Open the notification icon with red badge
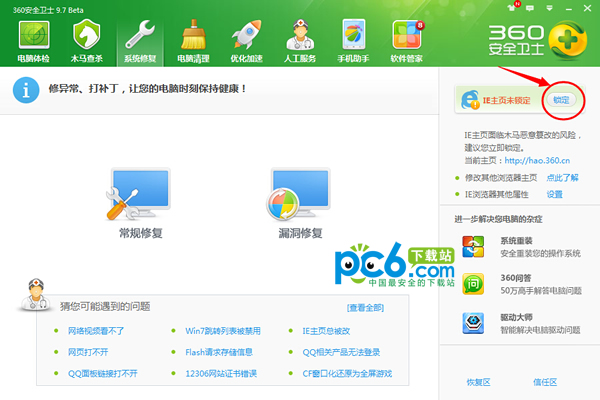The height and width of the screenshot is (400, 600). [513, 7]
